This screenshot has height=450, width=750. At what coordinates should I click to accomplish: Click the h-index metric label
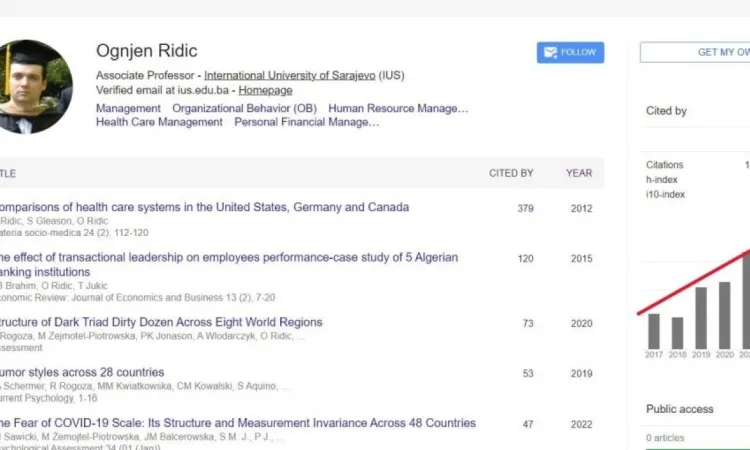tap(662, 180)
